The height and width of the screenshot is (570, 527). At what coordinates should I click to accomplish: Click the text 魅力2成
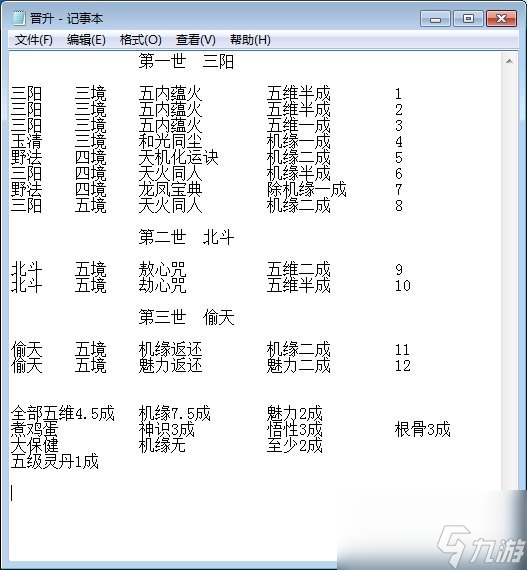(x=294, y=413)
